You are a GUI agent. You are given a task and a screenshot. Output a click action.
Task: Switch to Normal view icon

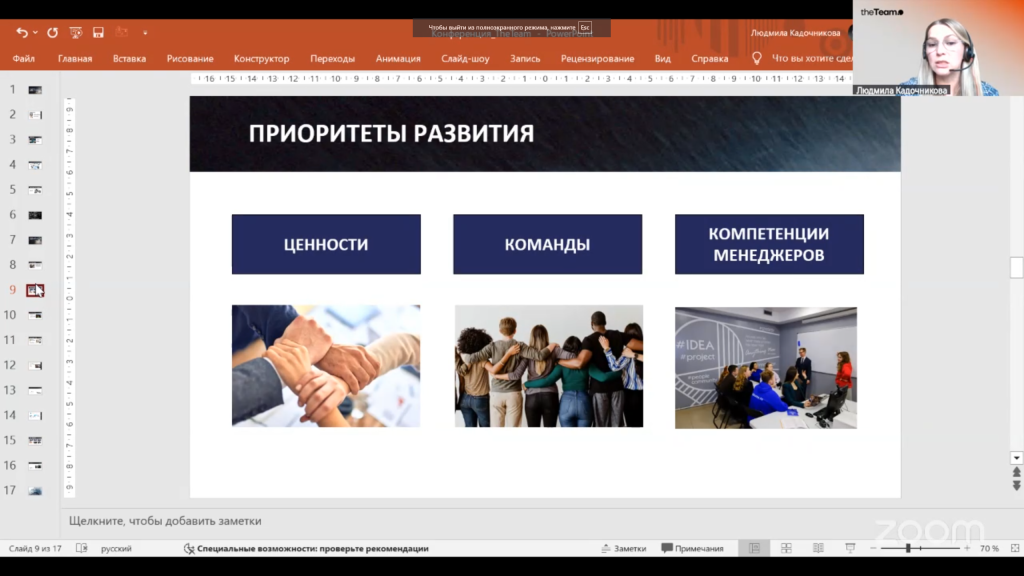[754, 549]
